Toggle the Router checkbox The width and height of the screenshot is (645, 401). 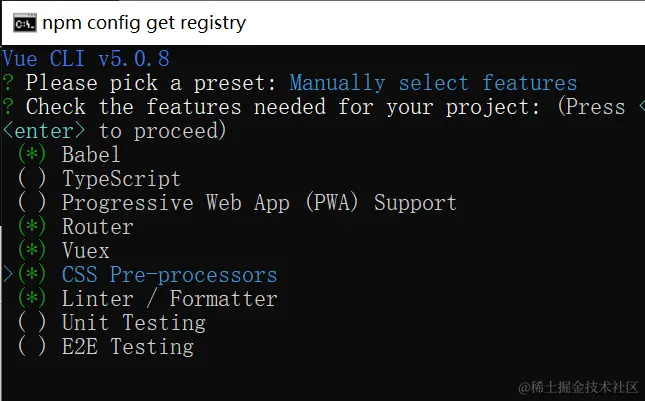point(32,227)
